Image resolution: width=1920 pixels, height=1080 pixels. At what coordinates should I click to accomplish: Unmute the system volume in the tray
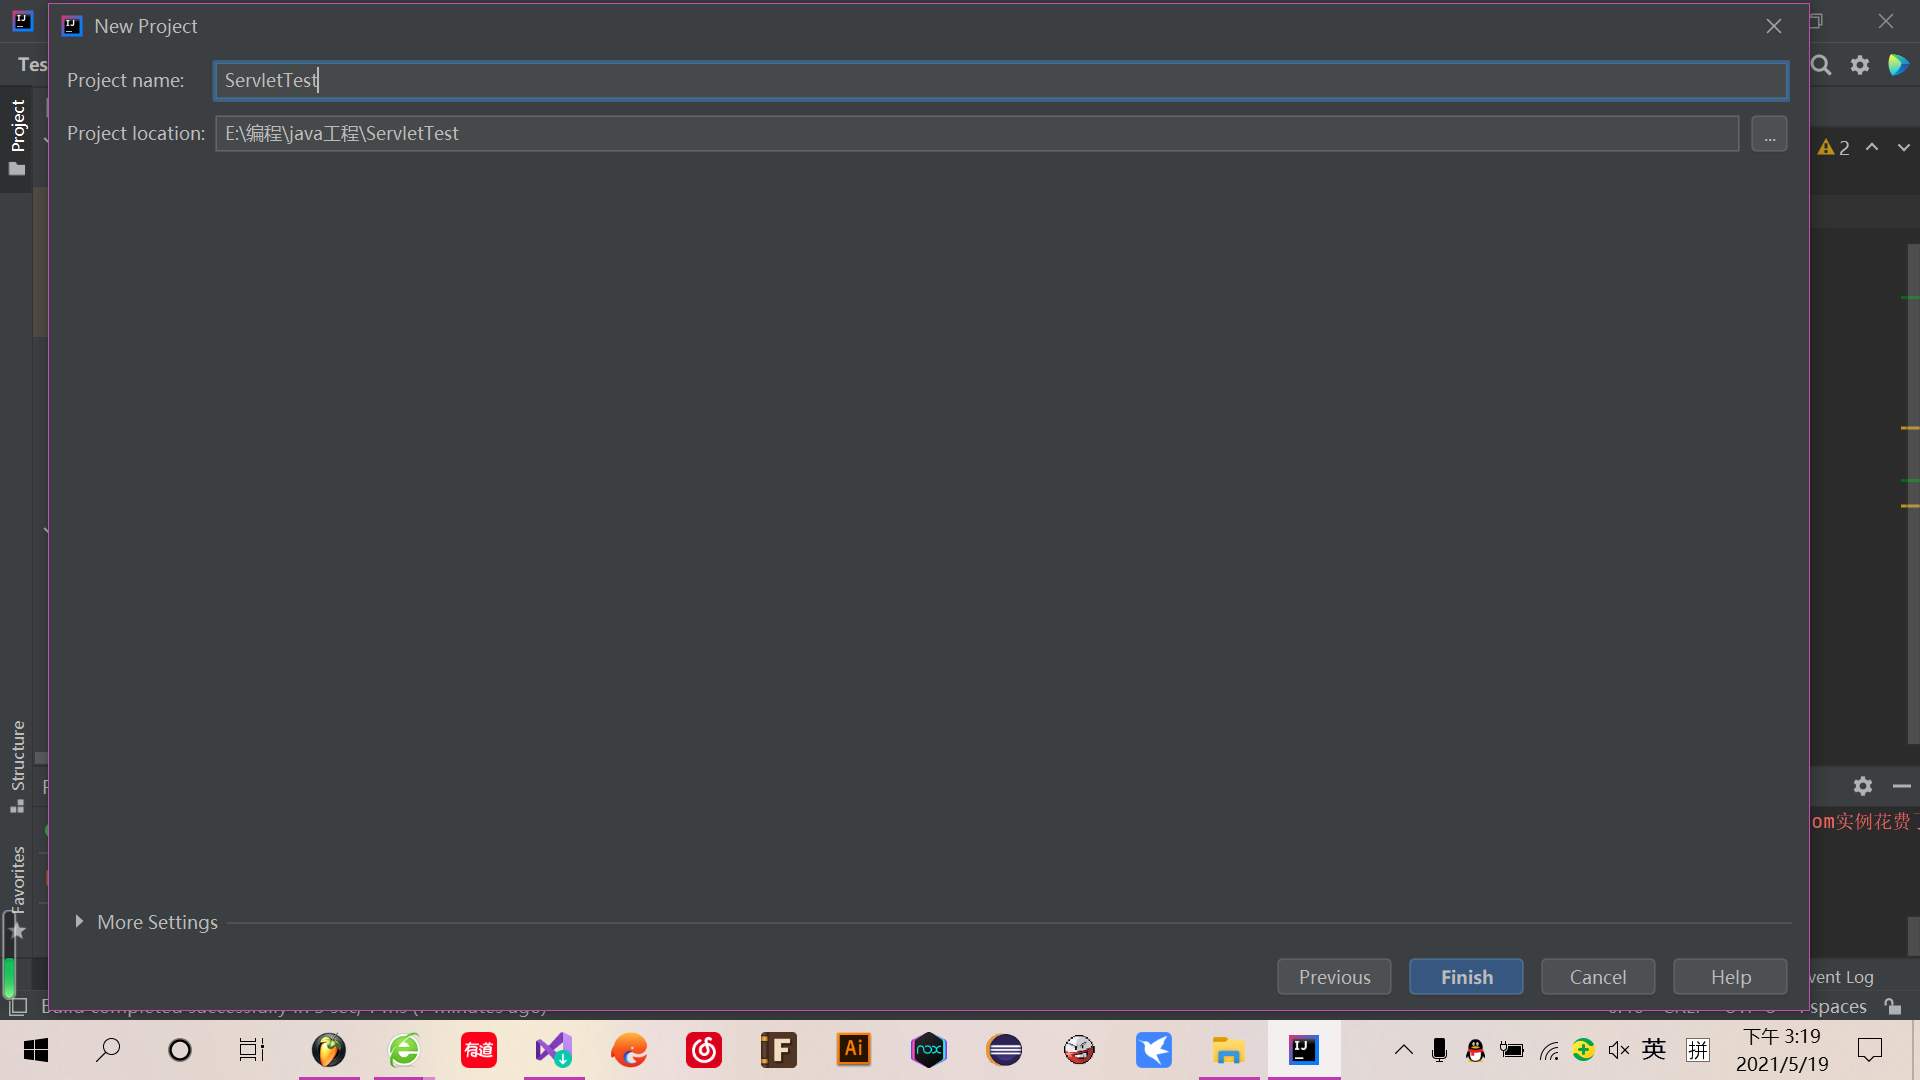click(1619, 1050)
